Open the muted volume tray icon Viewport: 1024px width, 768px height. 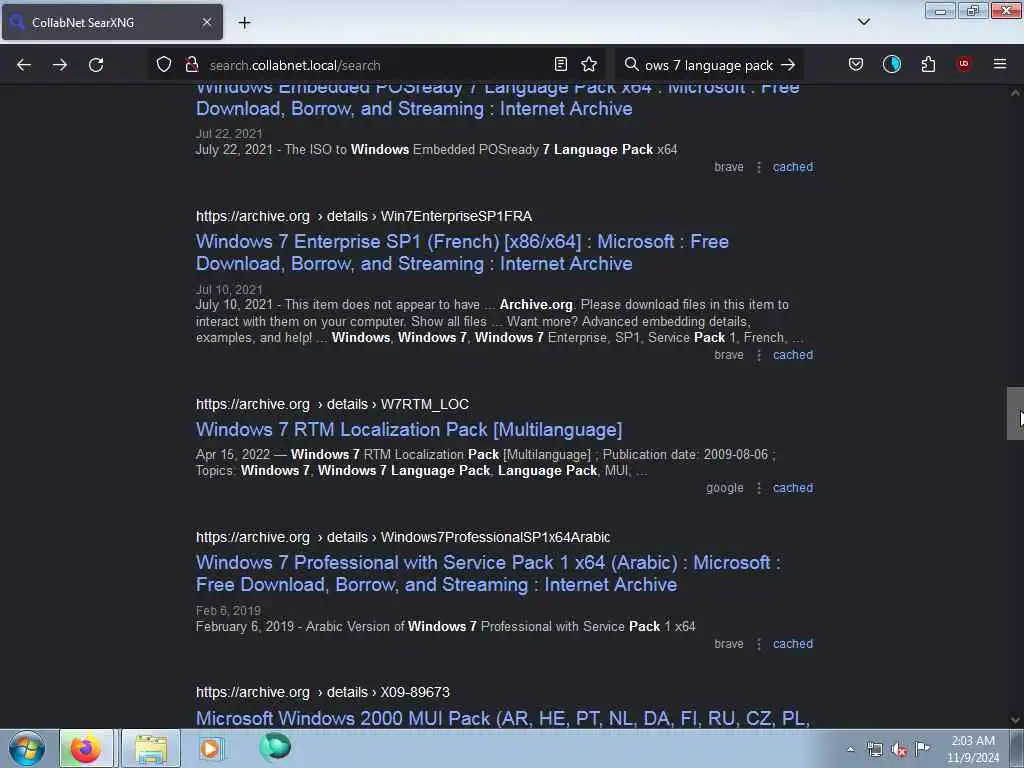coord(899,750)
